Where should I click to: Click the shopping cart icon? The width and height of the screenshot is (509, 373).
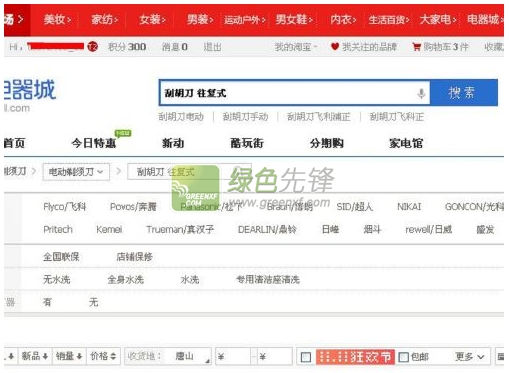click(x=416, y=47)
